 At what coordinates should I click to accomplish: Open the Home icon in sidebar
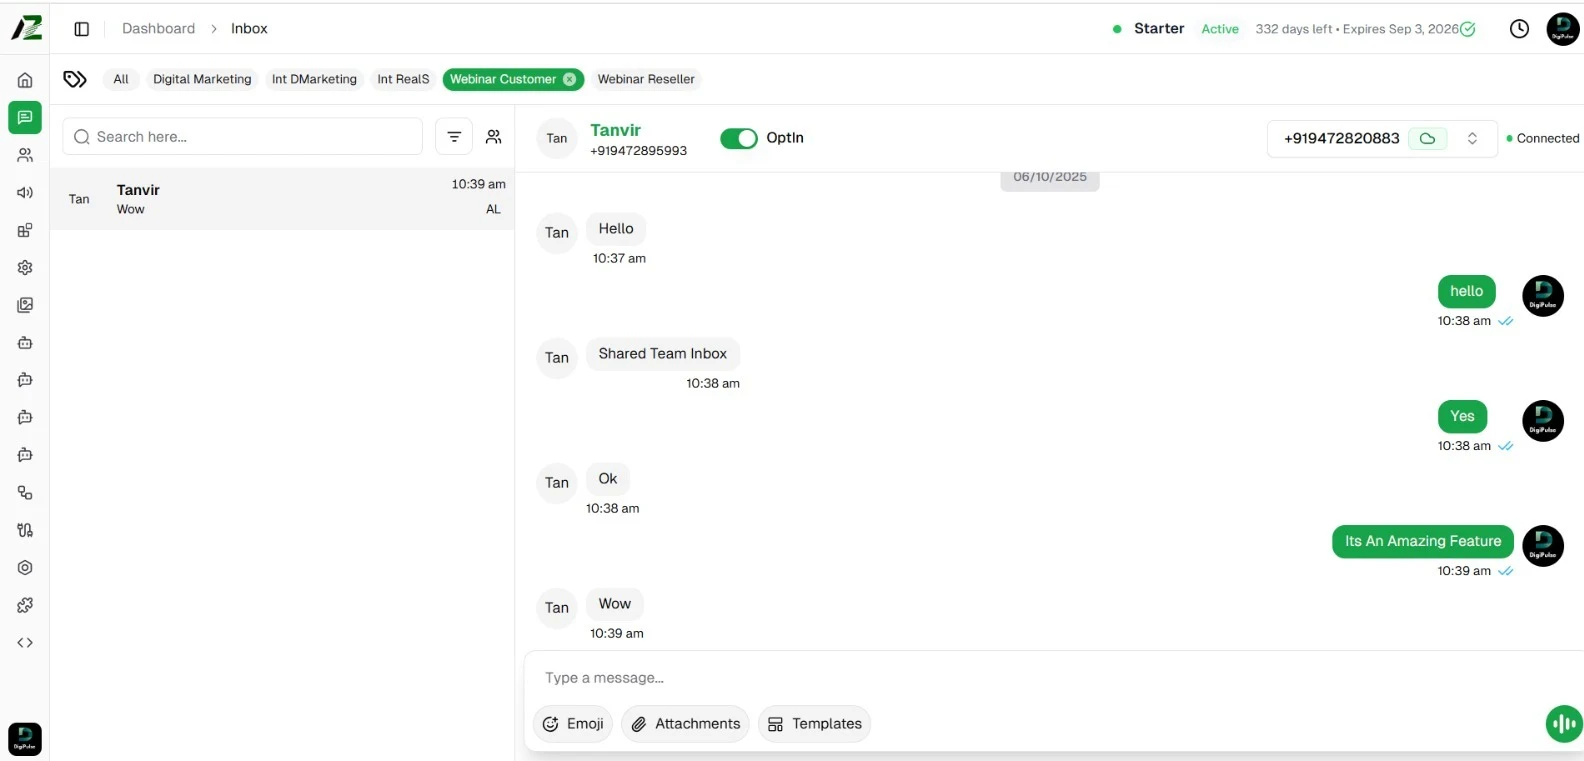click(x=25, y=80)
